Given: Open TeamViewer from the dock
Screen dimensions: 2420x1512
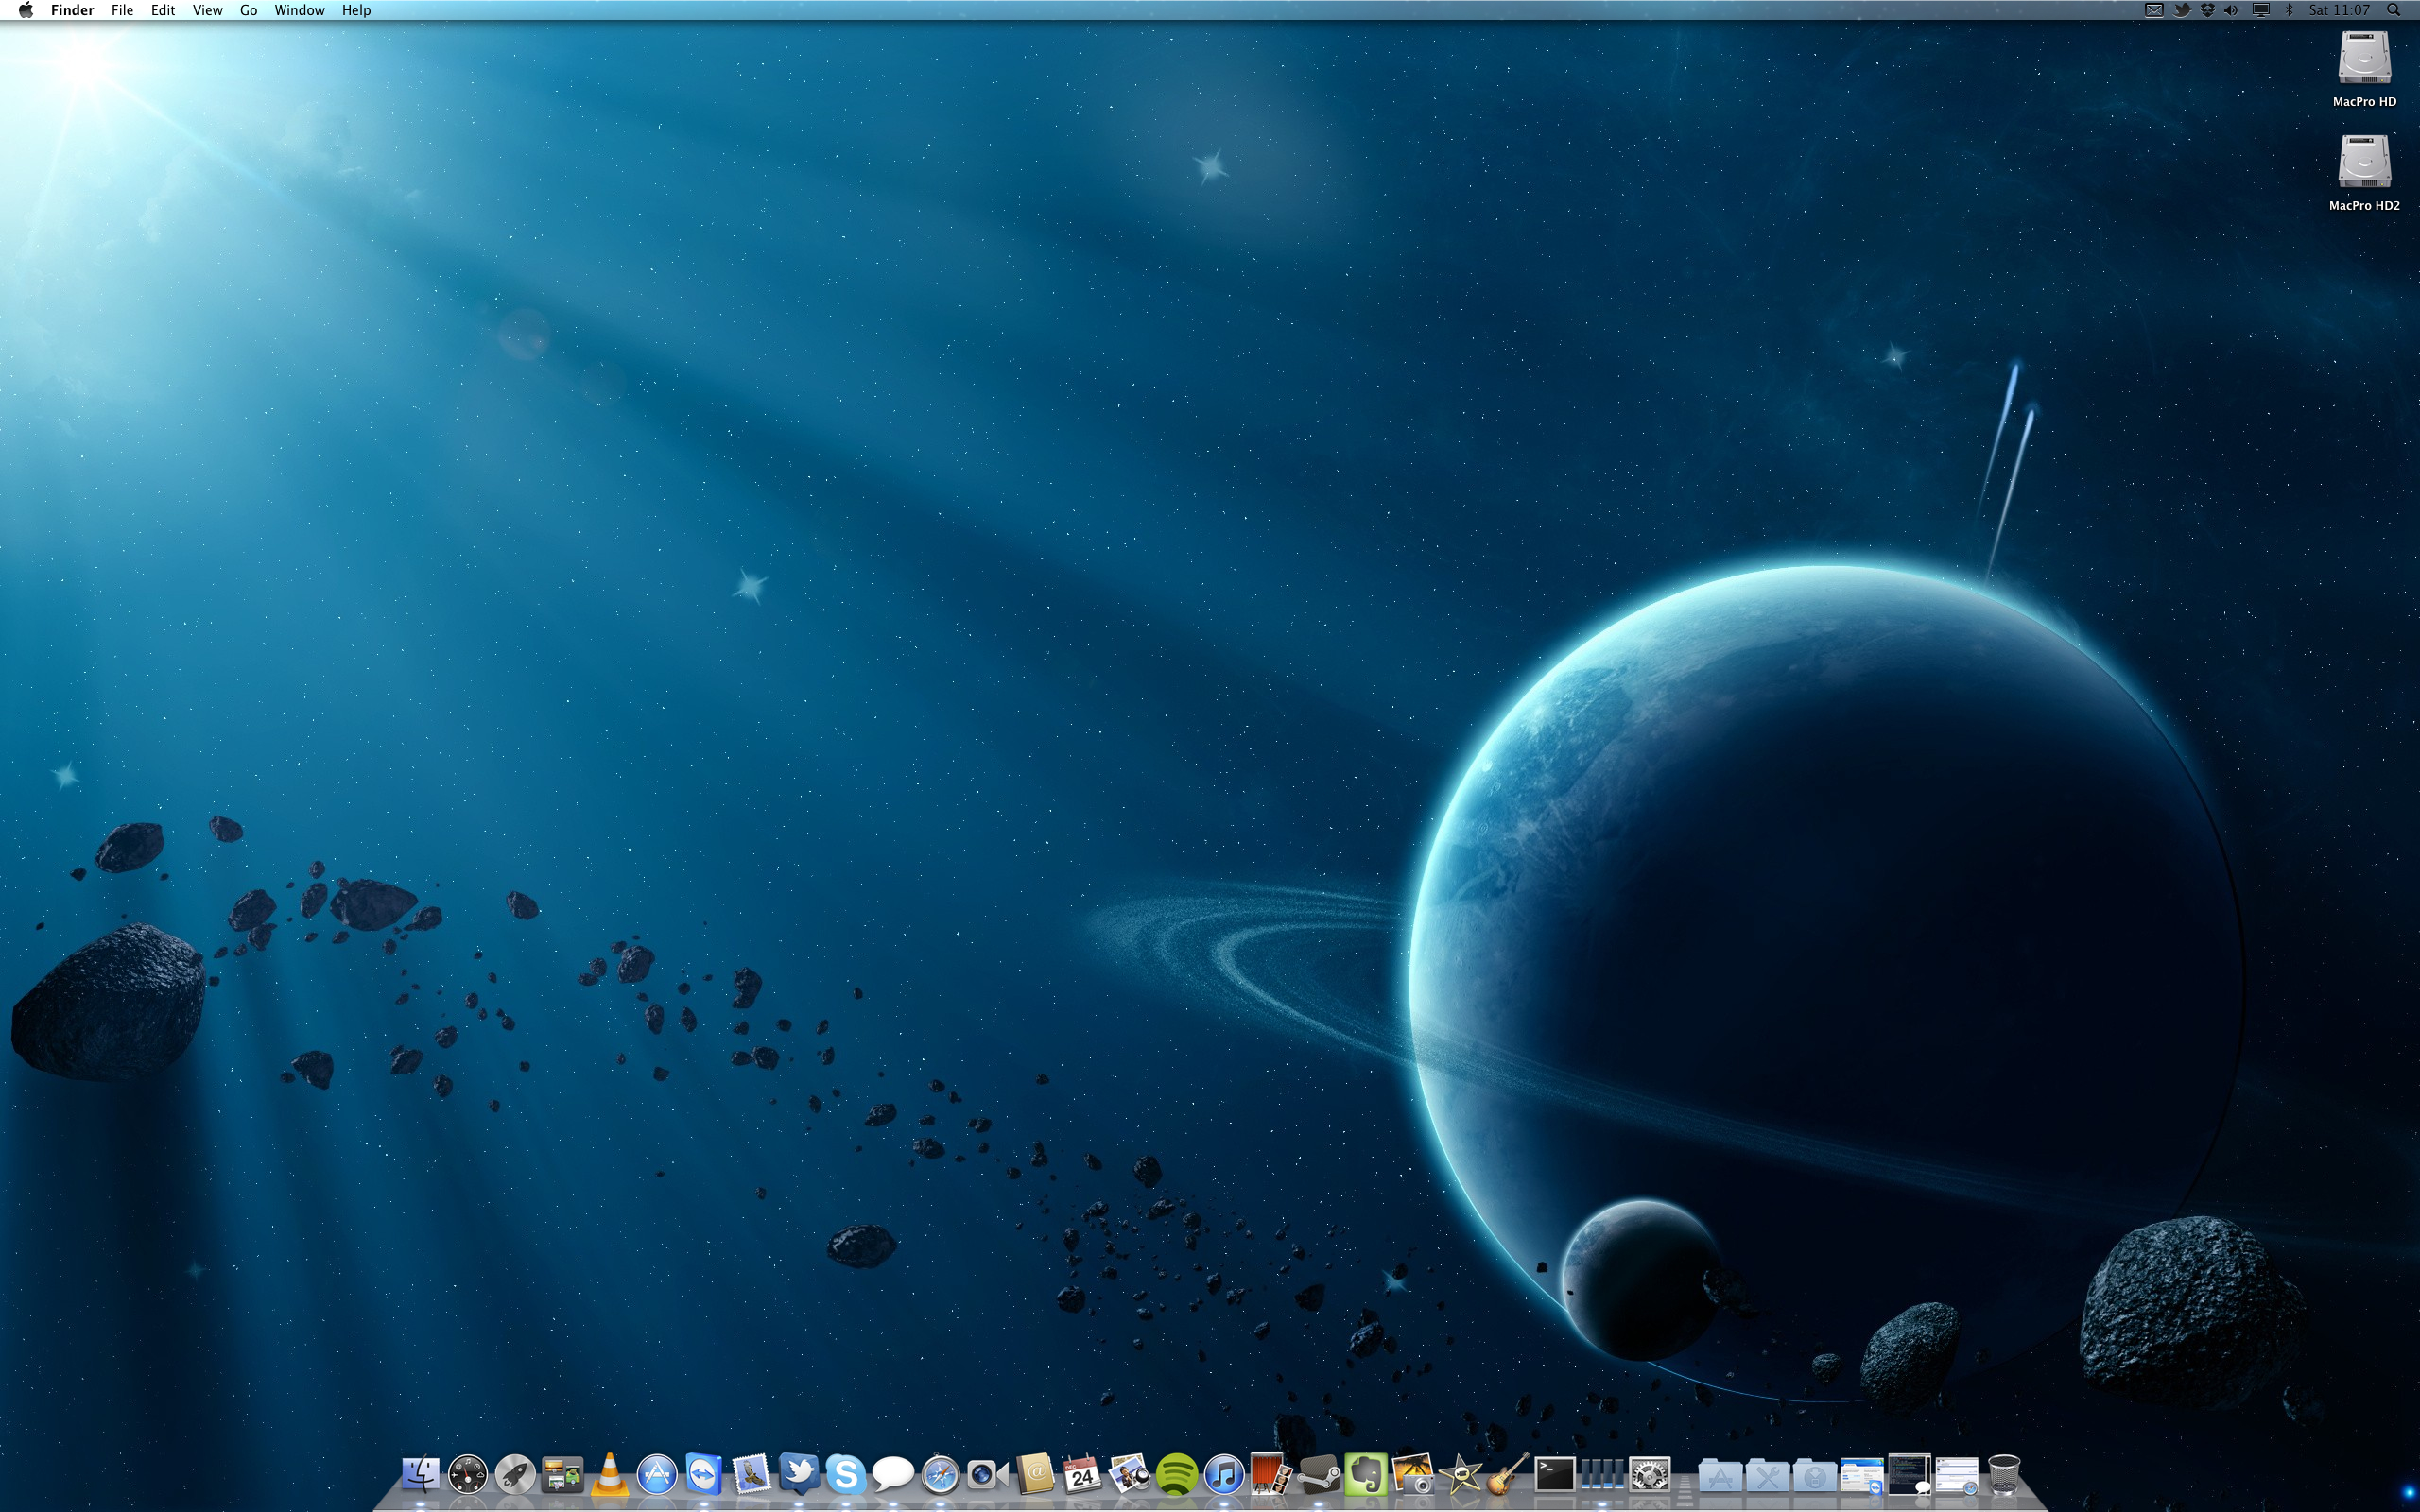Looking at the screenshot, I should coord(704,1474).
